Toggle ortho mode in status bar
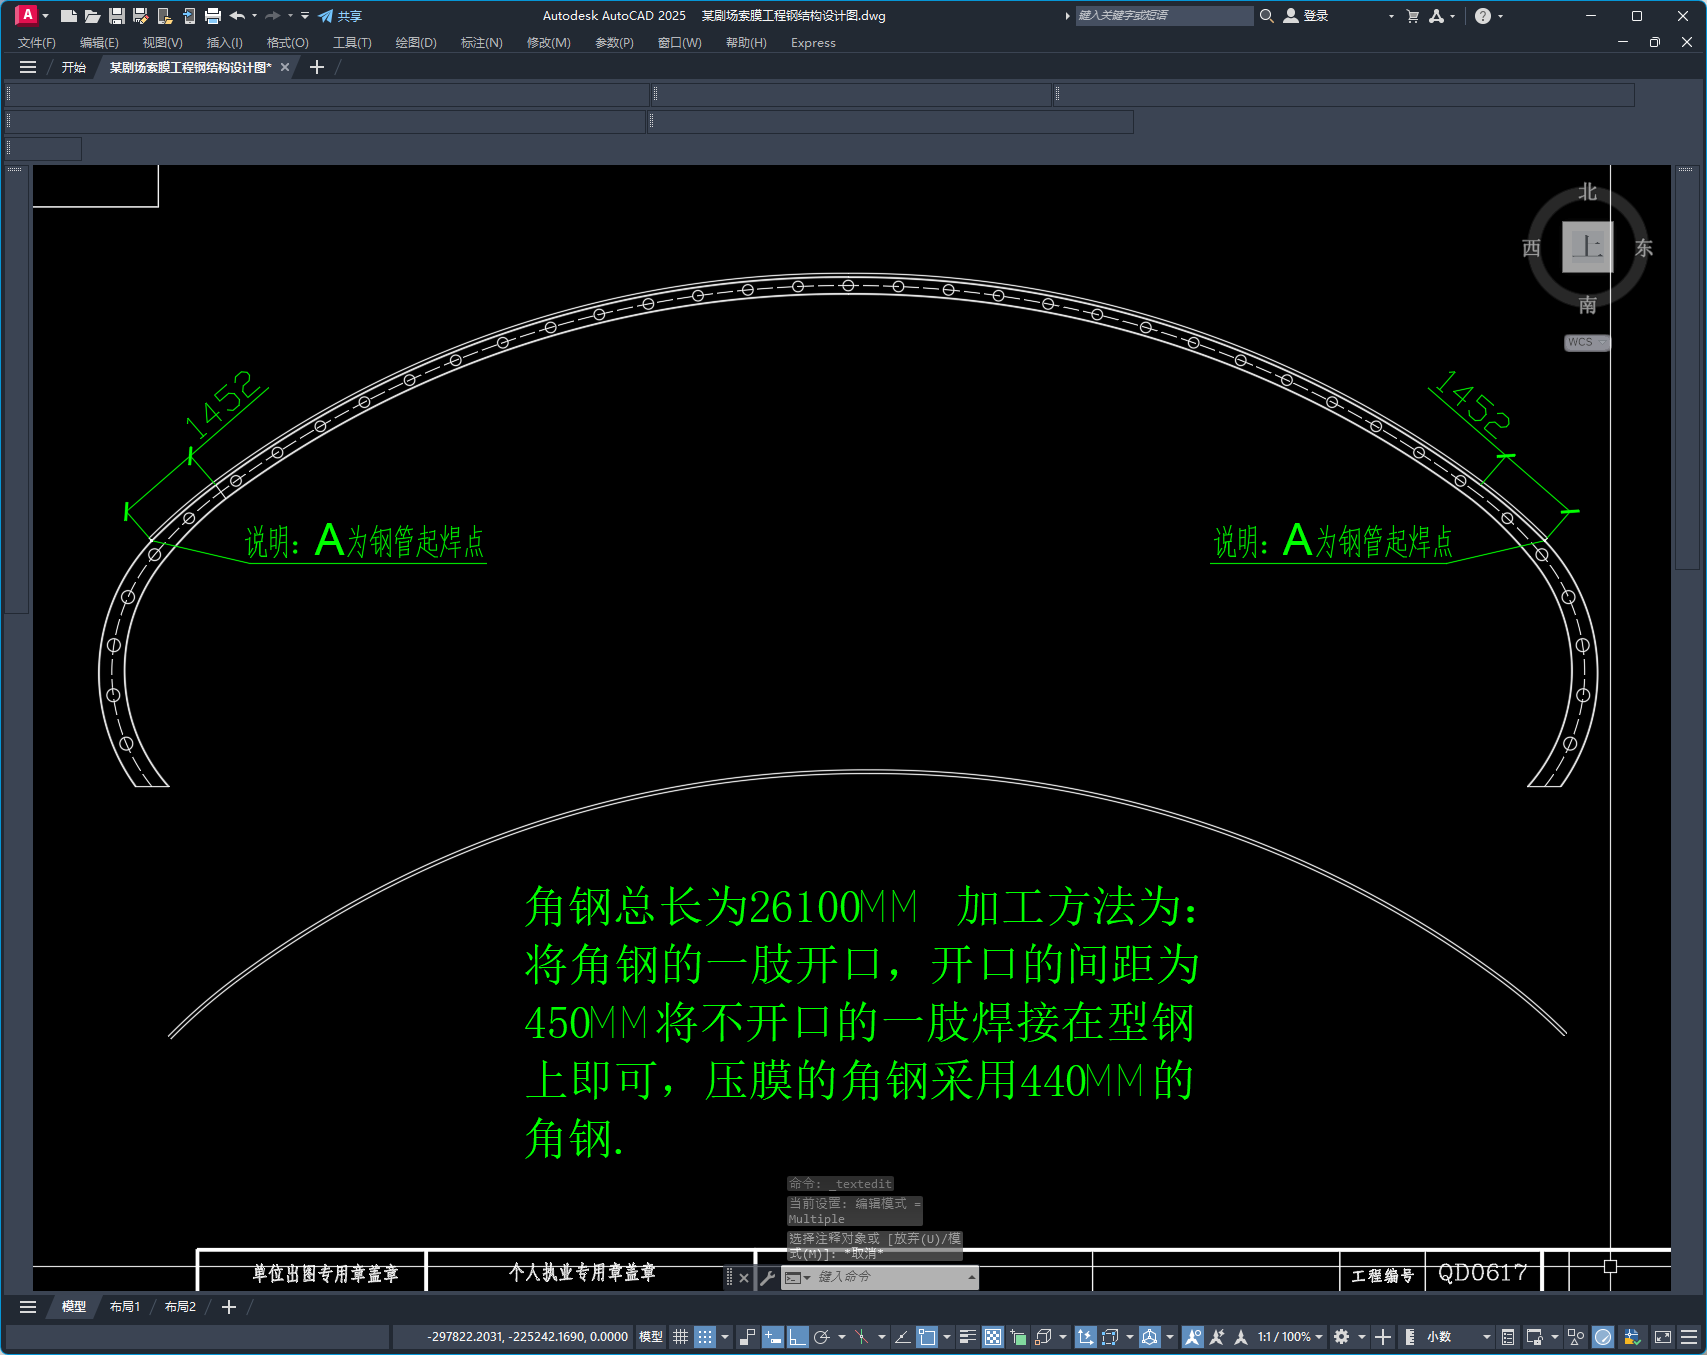The height and width of the screenshot is (1355, 1707). 798,1337
